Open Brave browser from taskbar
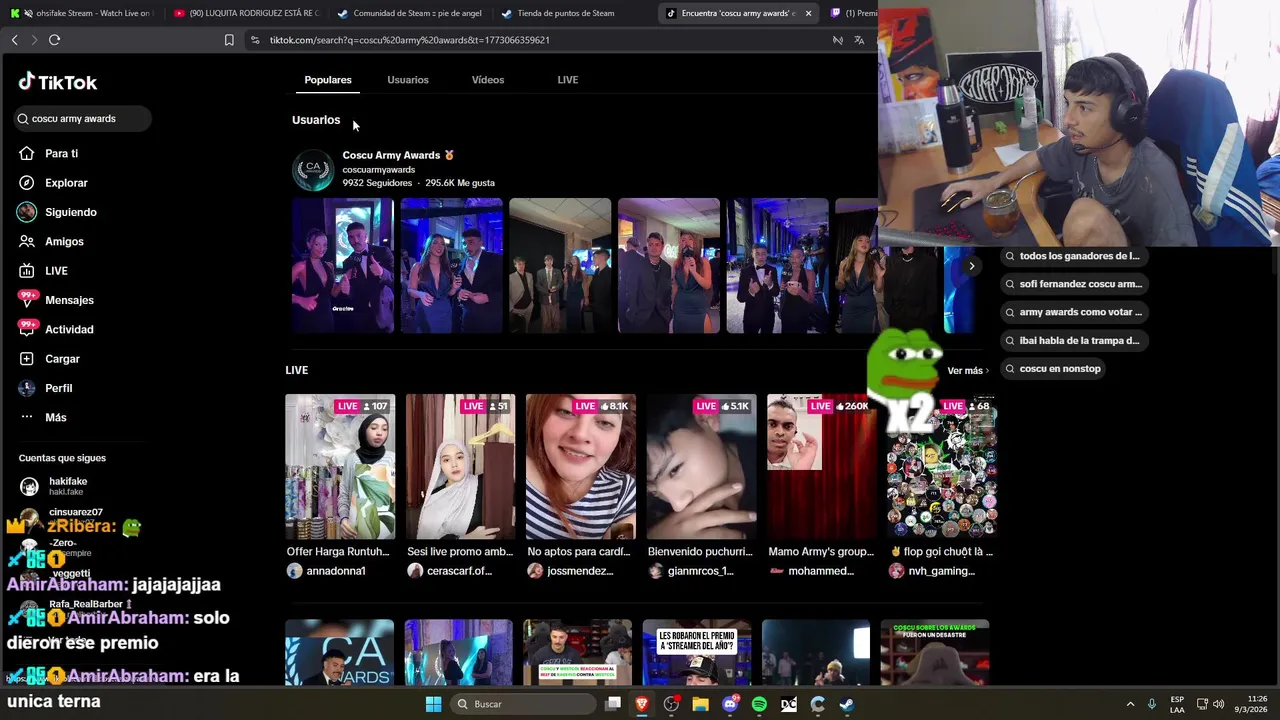This screenshot has height=720, width=1280. tap(642, 704)
